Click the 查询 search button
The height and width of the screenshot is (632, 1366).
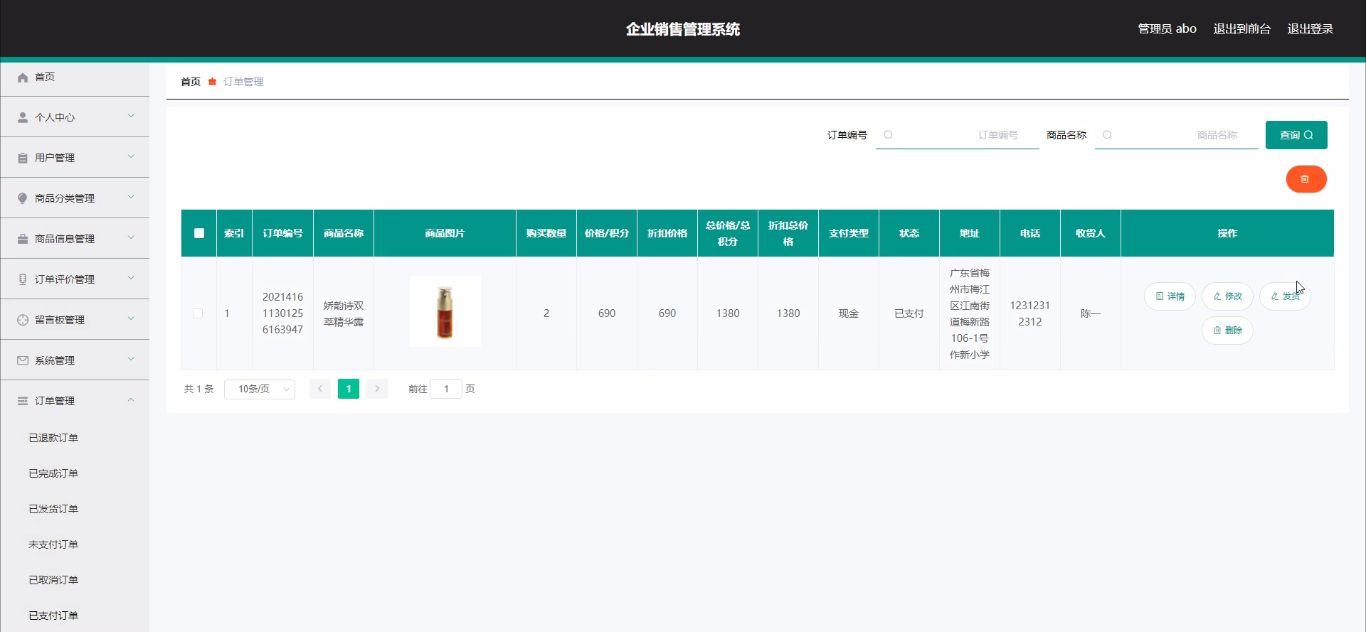(x=1296, y=135)
